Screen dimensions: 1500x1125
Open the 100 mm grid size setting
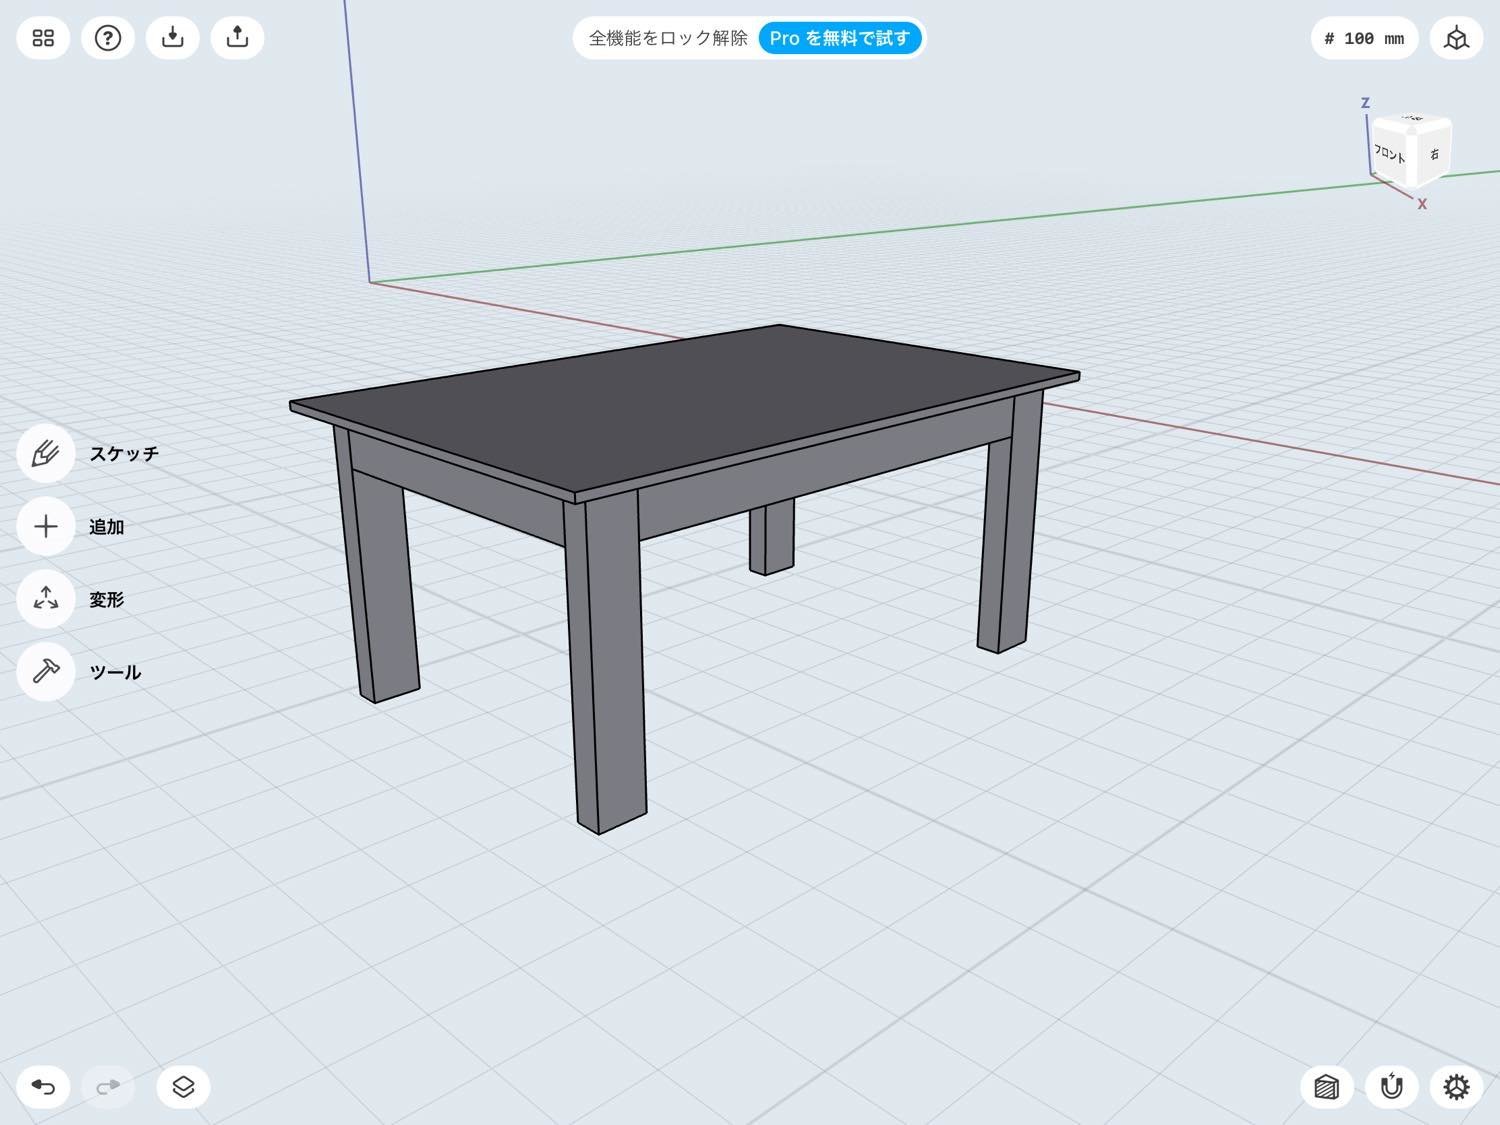(1364, 38)
